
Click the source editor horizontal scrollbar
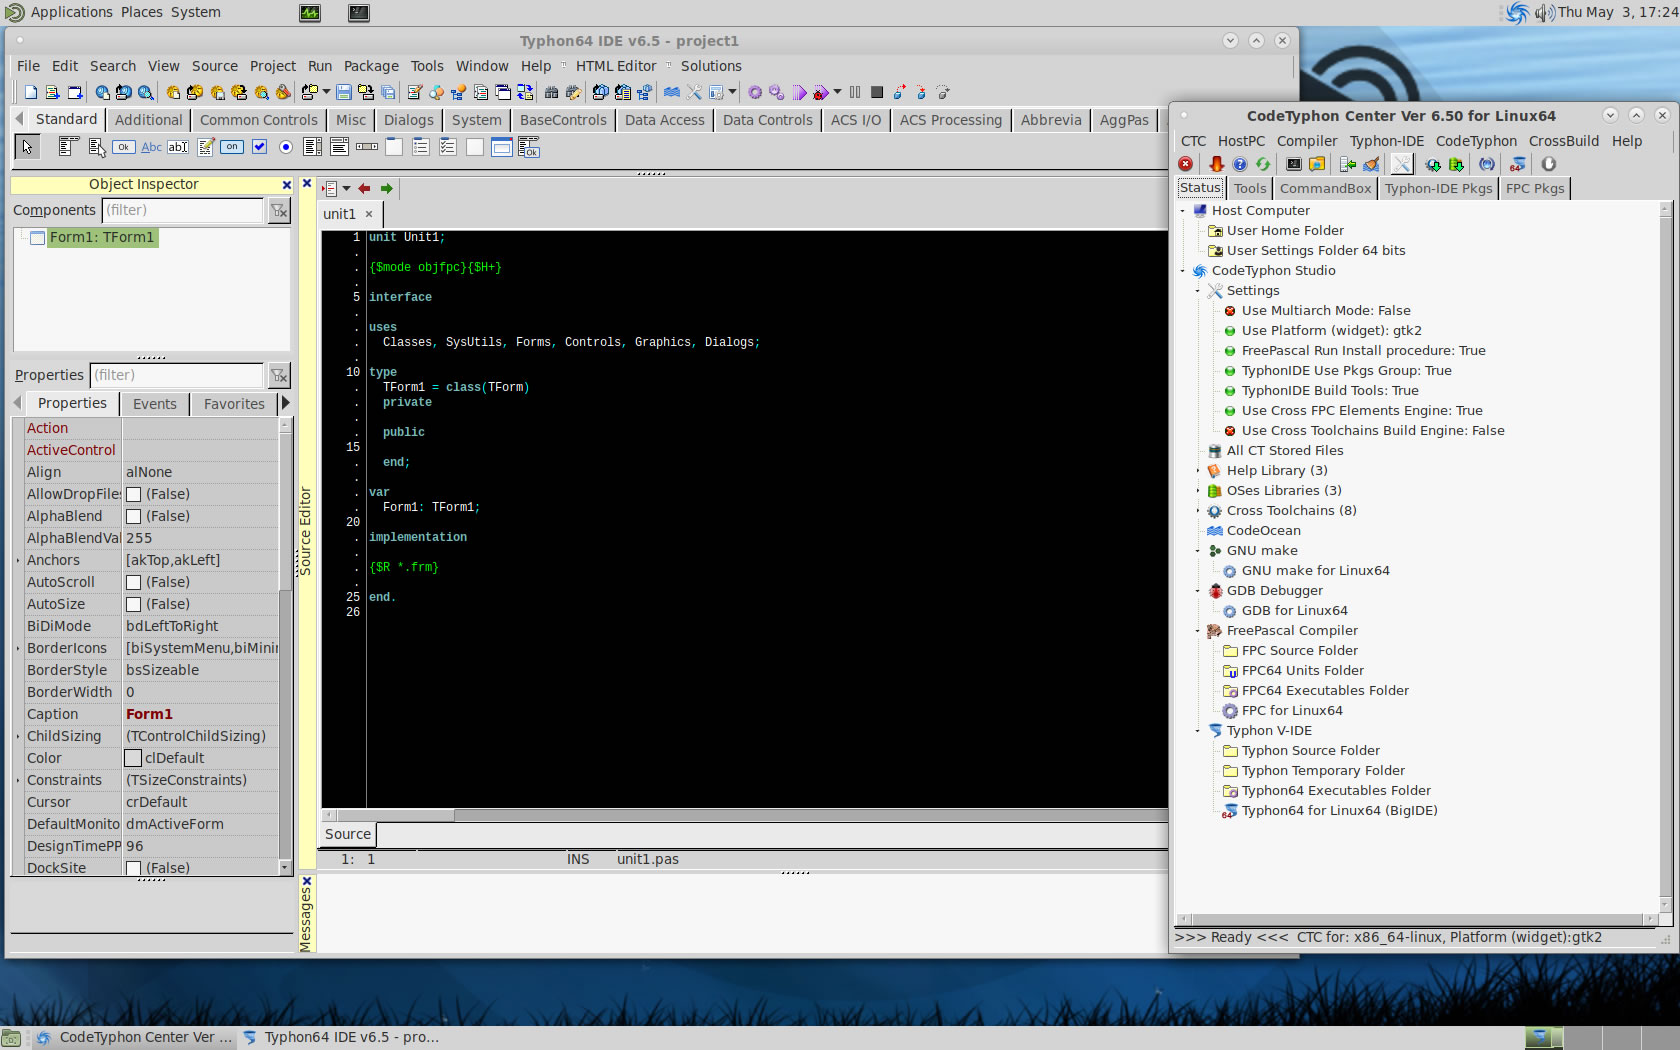point(744,815)
